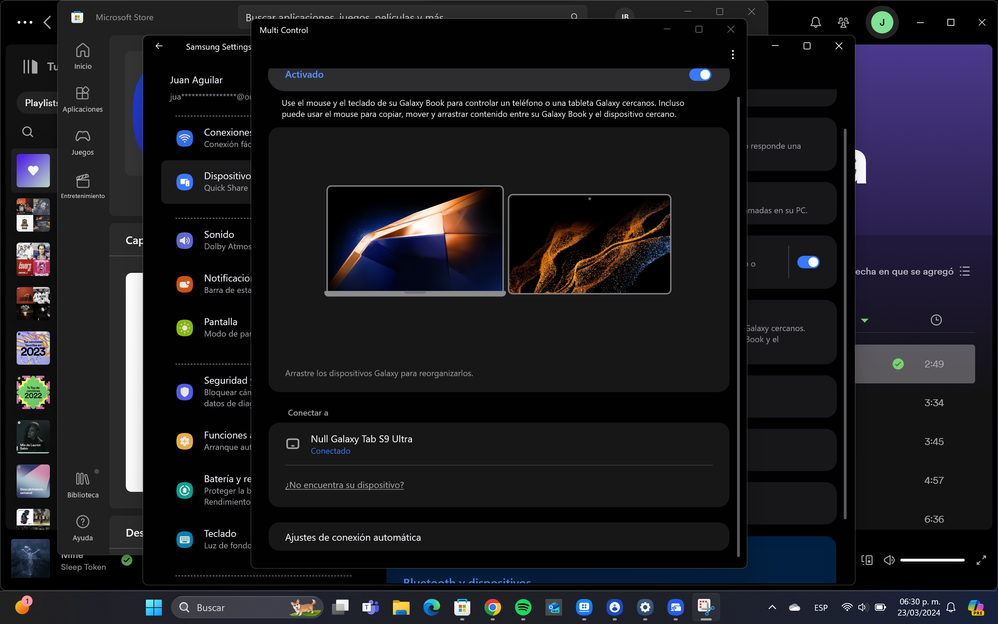This screenshot has height=624, width=998.
Task: Open Task View from the taskbar
Action: (341, 607)
